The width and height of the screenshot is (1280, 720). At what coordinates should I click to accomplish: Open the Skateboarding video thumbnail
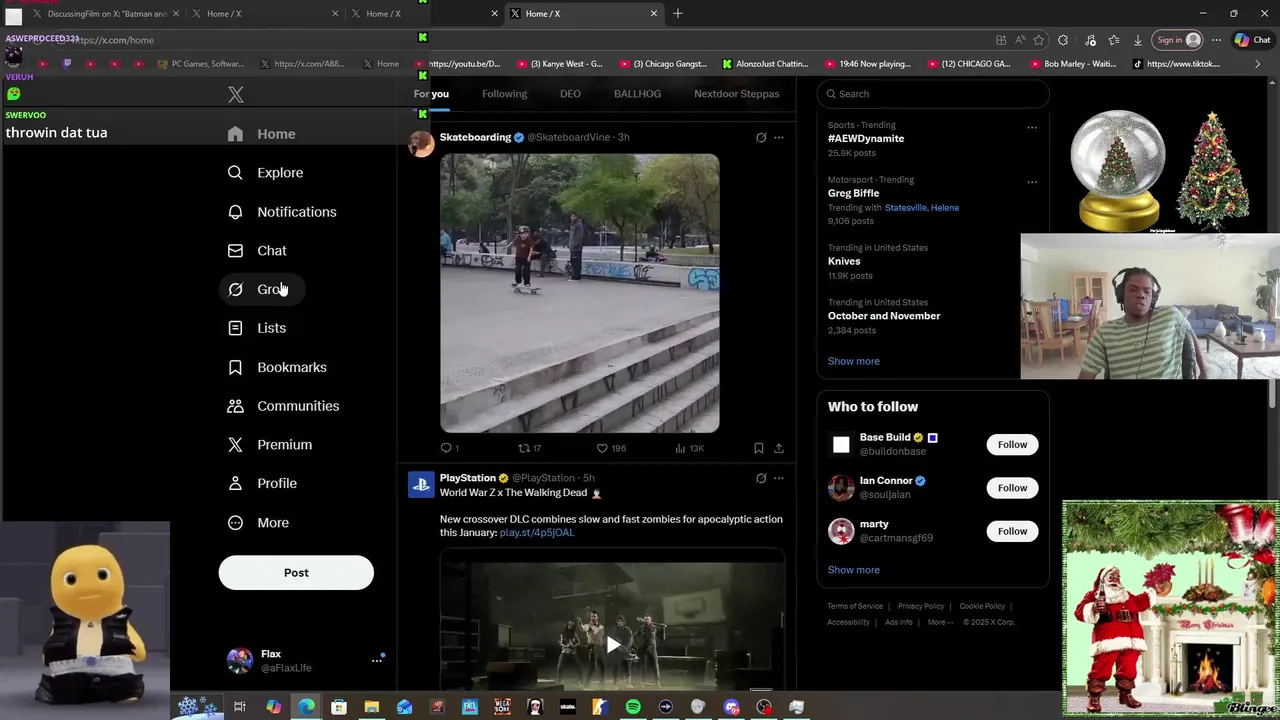click(579, 293)
